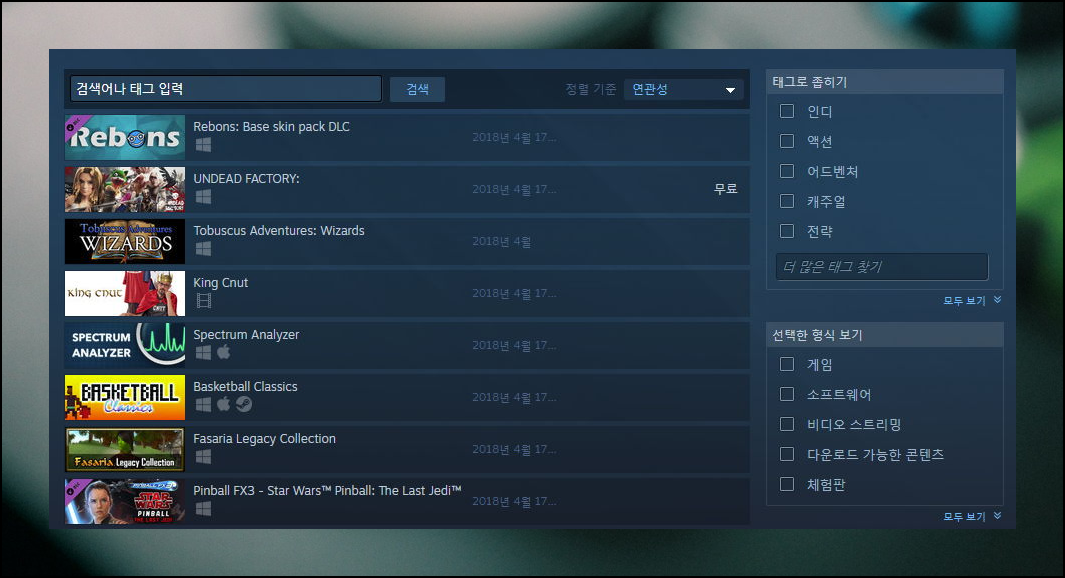Open the Fasaria Legacy Collection title
This screenshot has height=578, width=1065.
[264, 439]
